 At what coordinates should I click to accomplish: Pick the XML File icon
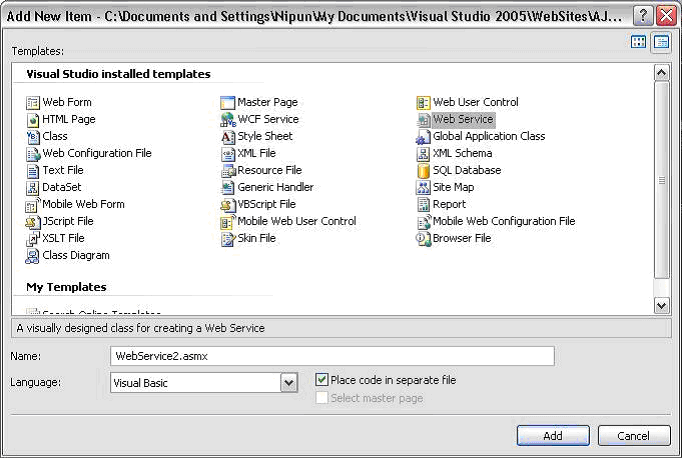point(227,154)
